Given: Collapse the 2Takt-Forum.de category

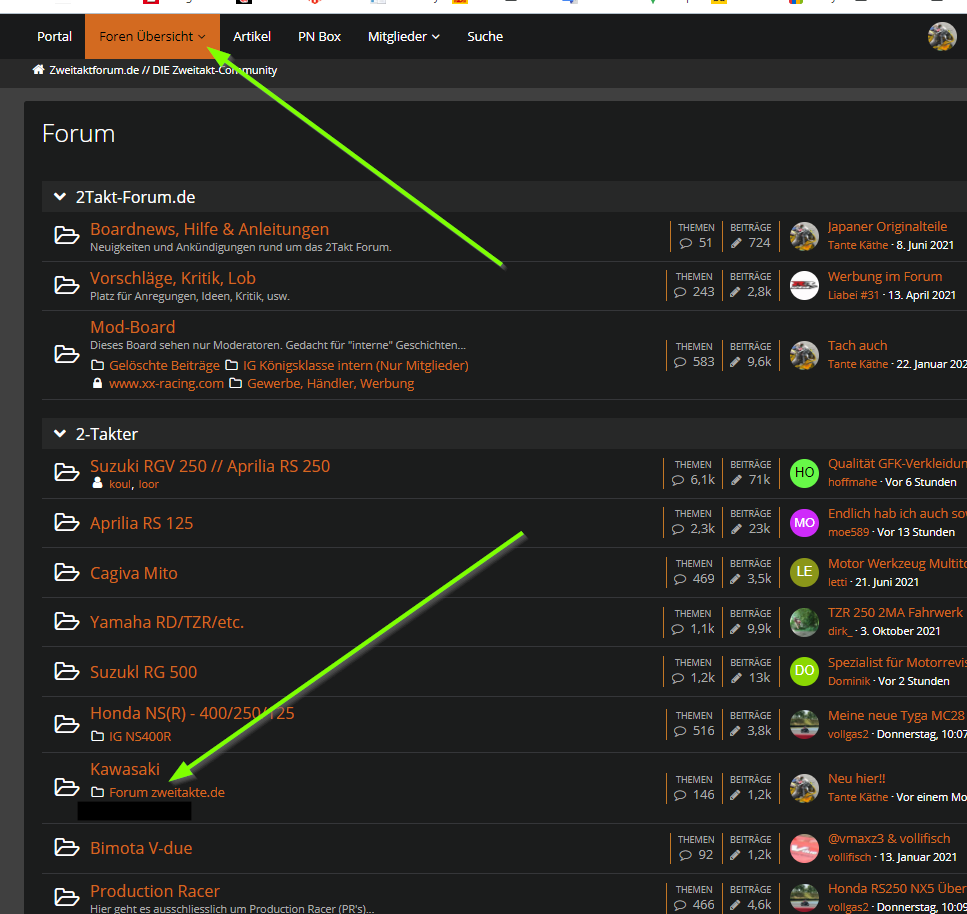Looking at the screenshot, I should pyautogui.click(x=59, y=197).
